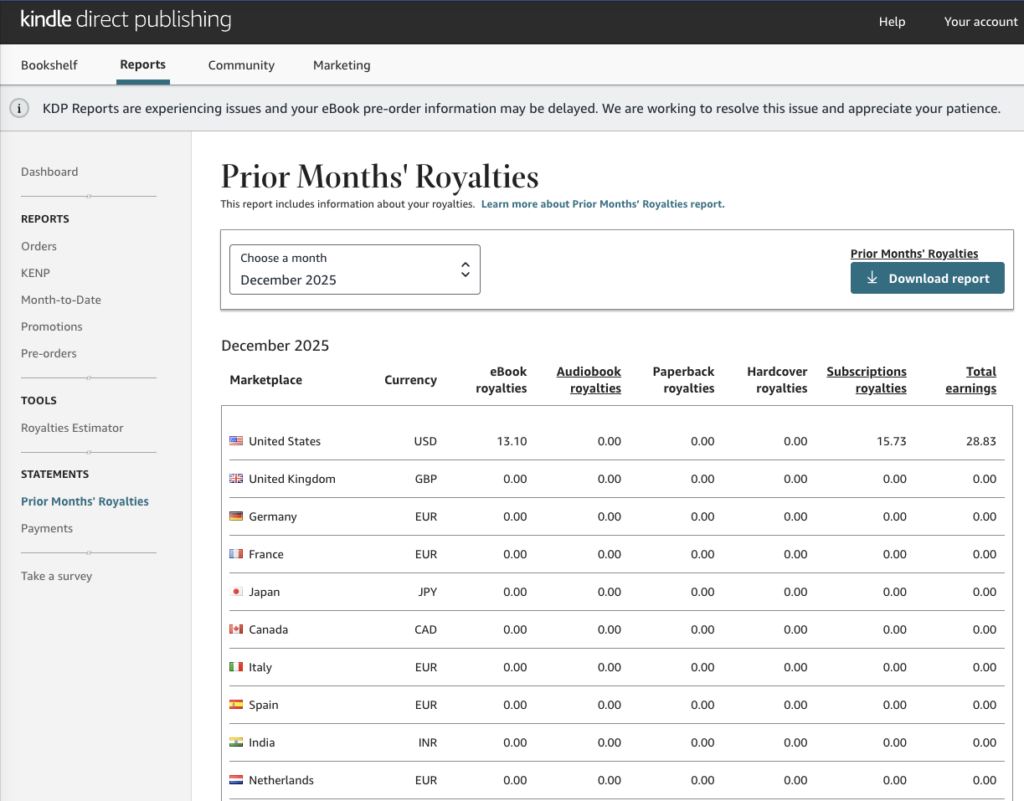Open the Marketing tab
This screenshot has width=1024, height=801.
(x=341, y=65)
